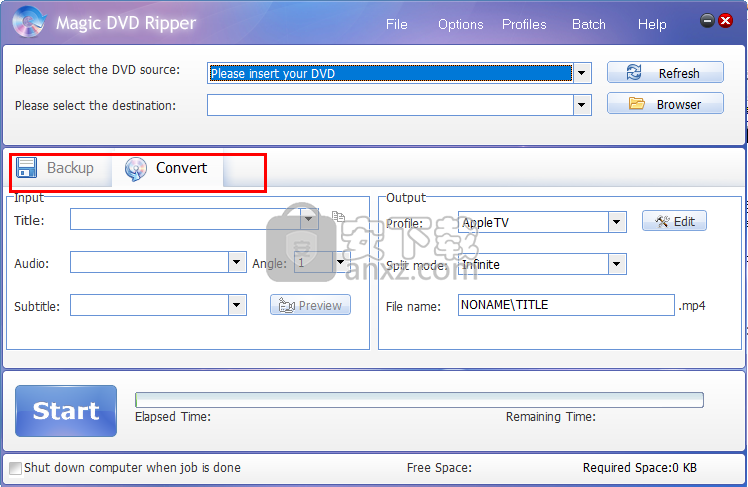Click the Convert disc icon
Image resolution: width=748 pixels, height=487 pixels.
pyautogui.click(x=135, y=169)
